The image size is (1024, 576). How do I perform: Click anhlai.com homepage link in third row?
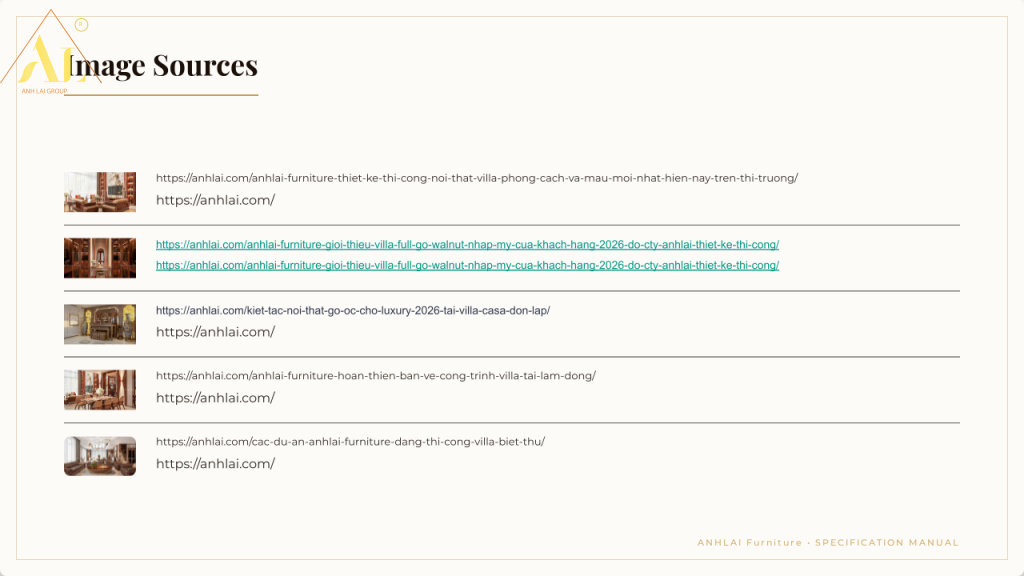(215, 332)
